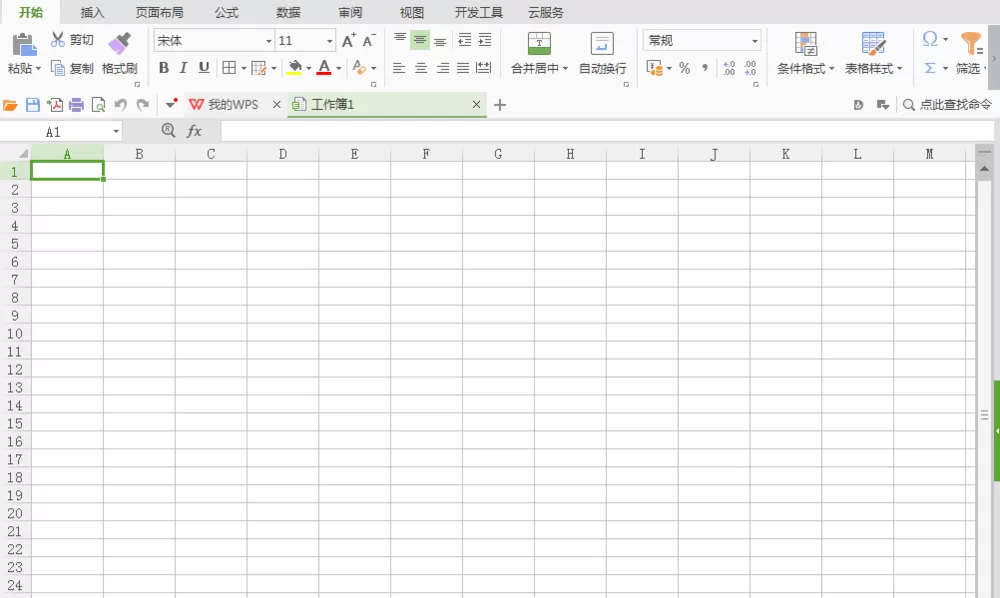
Task: Apply percent style format
Action: click(685, 68)
